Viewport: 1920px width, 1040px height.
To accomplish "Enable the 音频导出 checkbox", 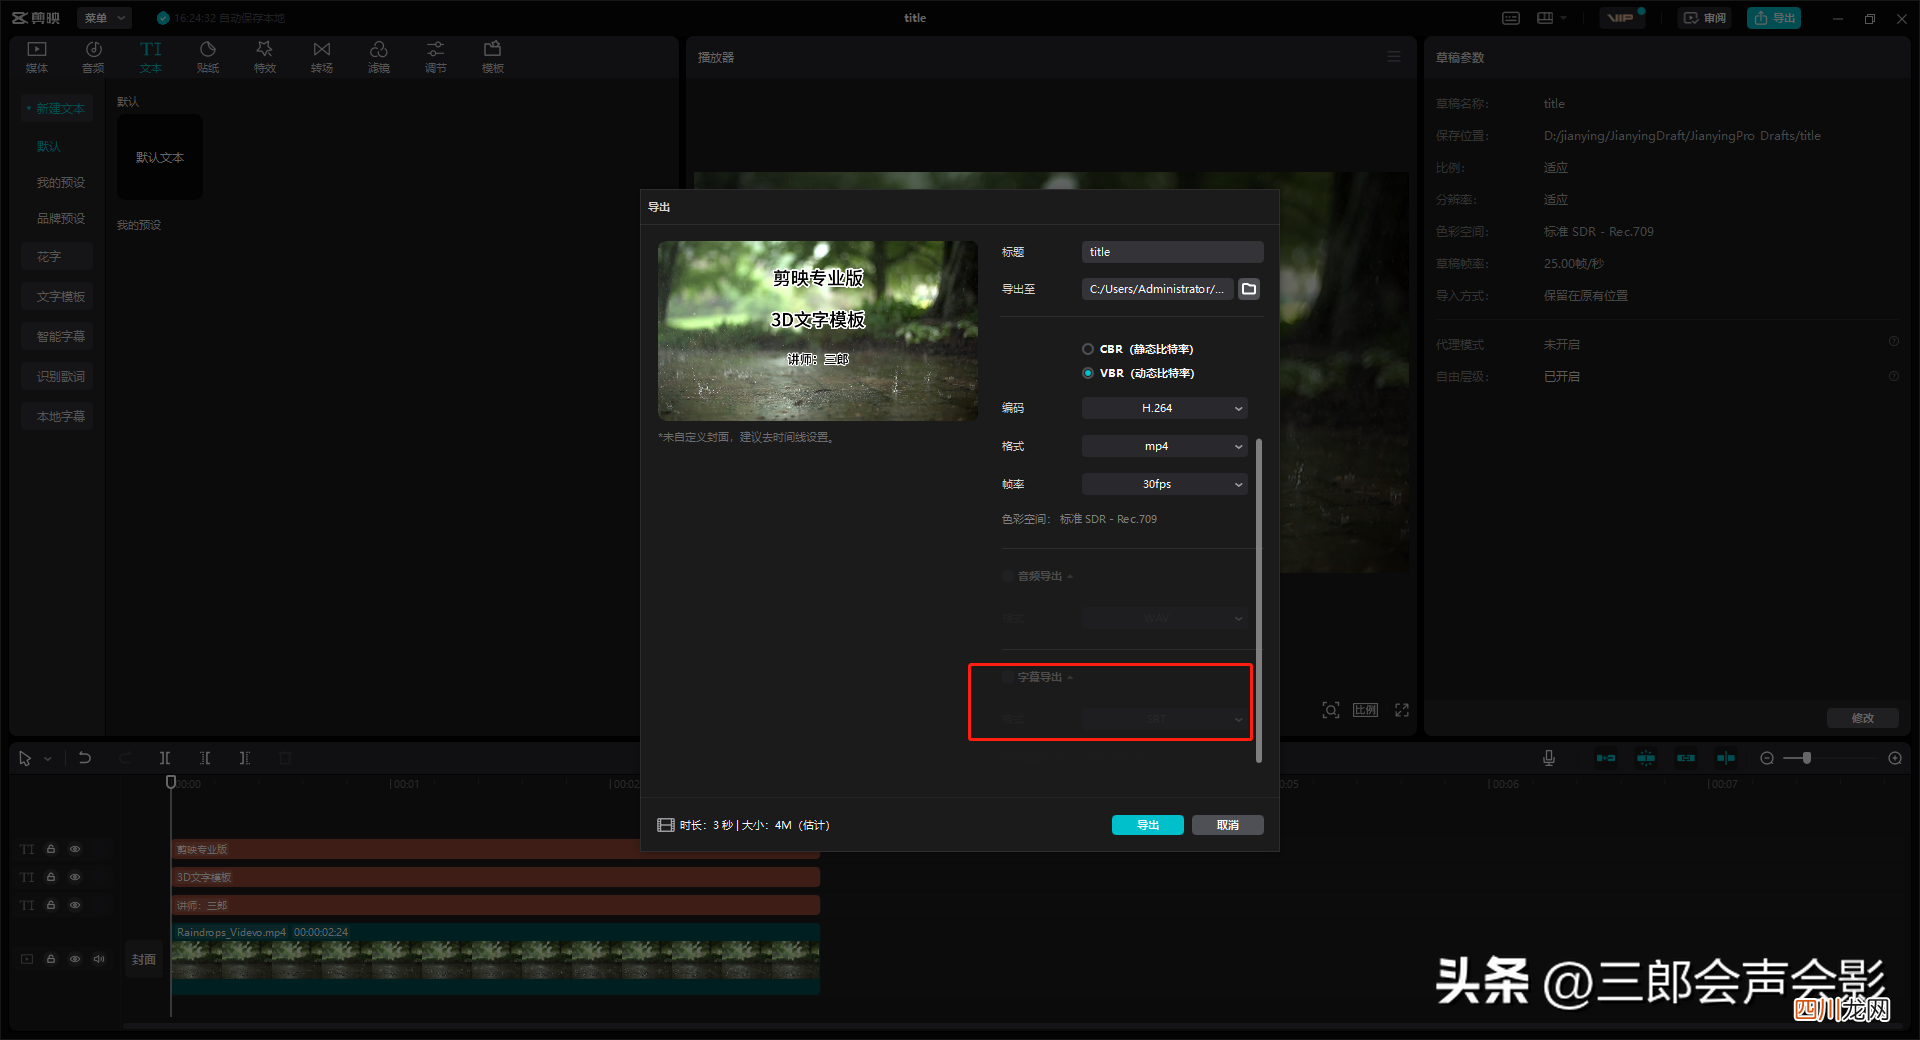I will pos(1008,576).
